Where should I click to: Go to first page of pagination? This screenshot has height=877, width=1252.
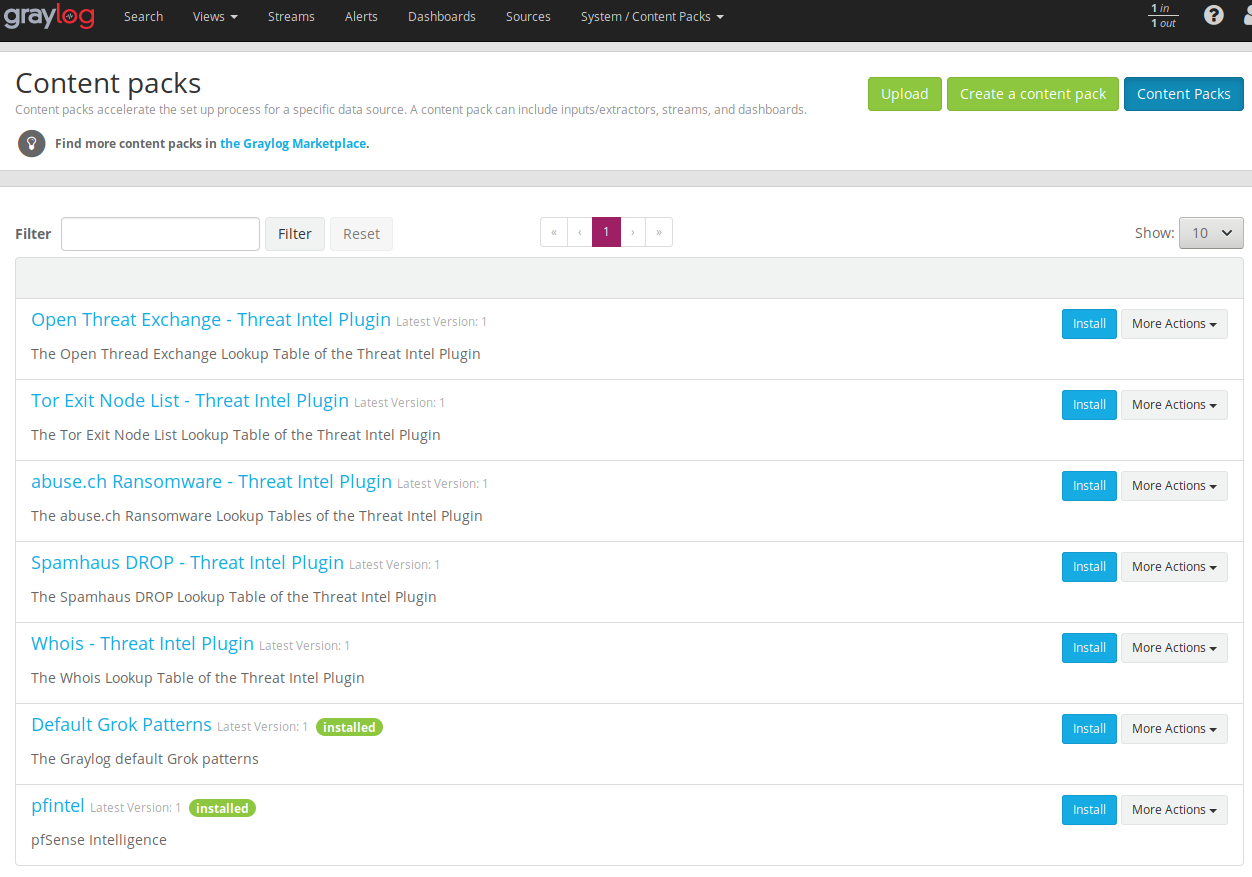554,232
